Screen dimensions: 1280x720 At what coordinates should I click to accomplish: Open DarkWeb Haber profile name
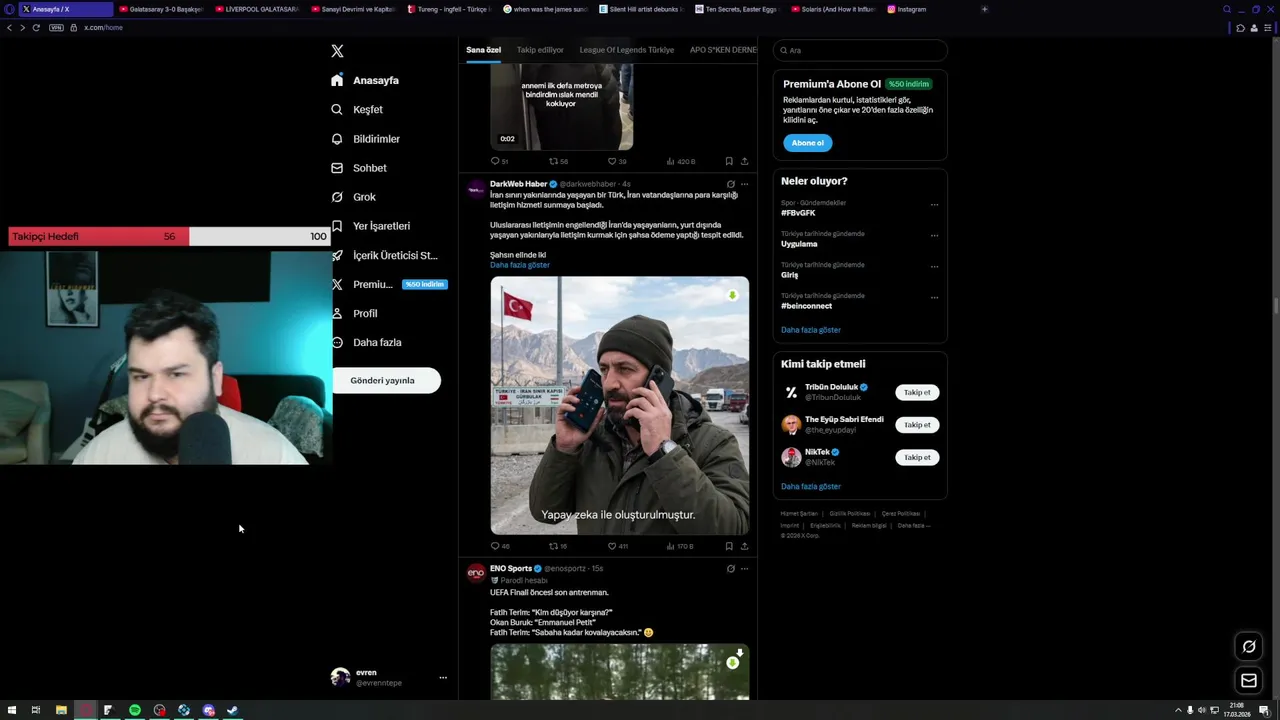[x=518, y=184]
